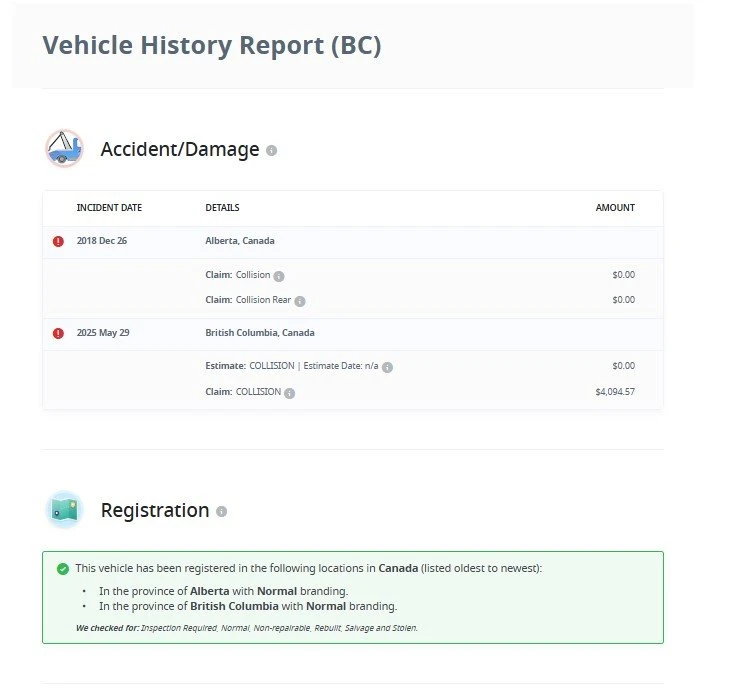Click the red alert icon for 2018 Dec 26
The image size is (735, 700).
(x=58, y=241)
